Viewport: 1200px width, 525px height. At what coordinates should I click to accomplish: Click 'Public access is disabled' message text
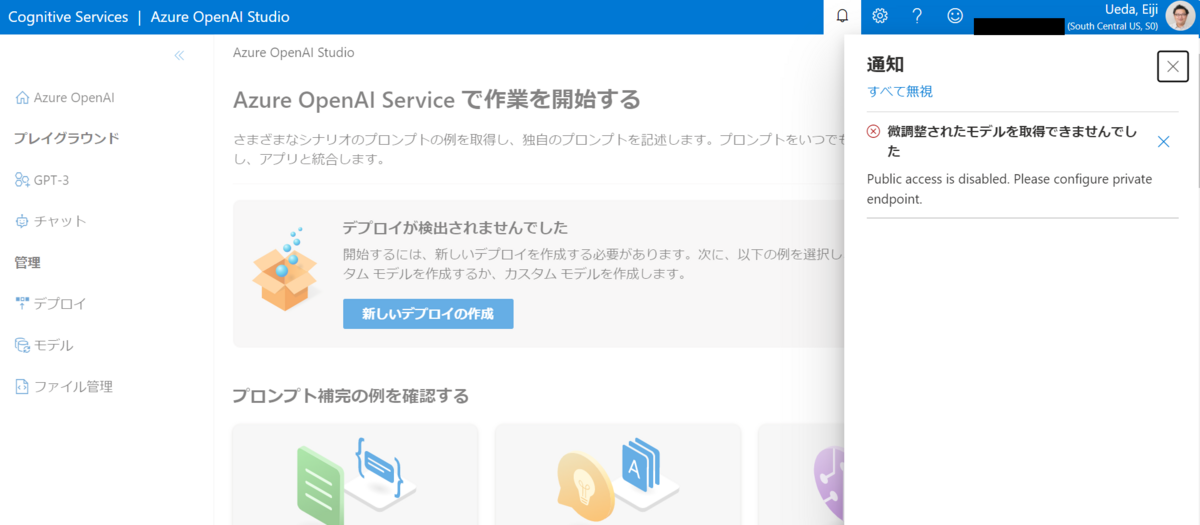pos(1009,189)
